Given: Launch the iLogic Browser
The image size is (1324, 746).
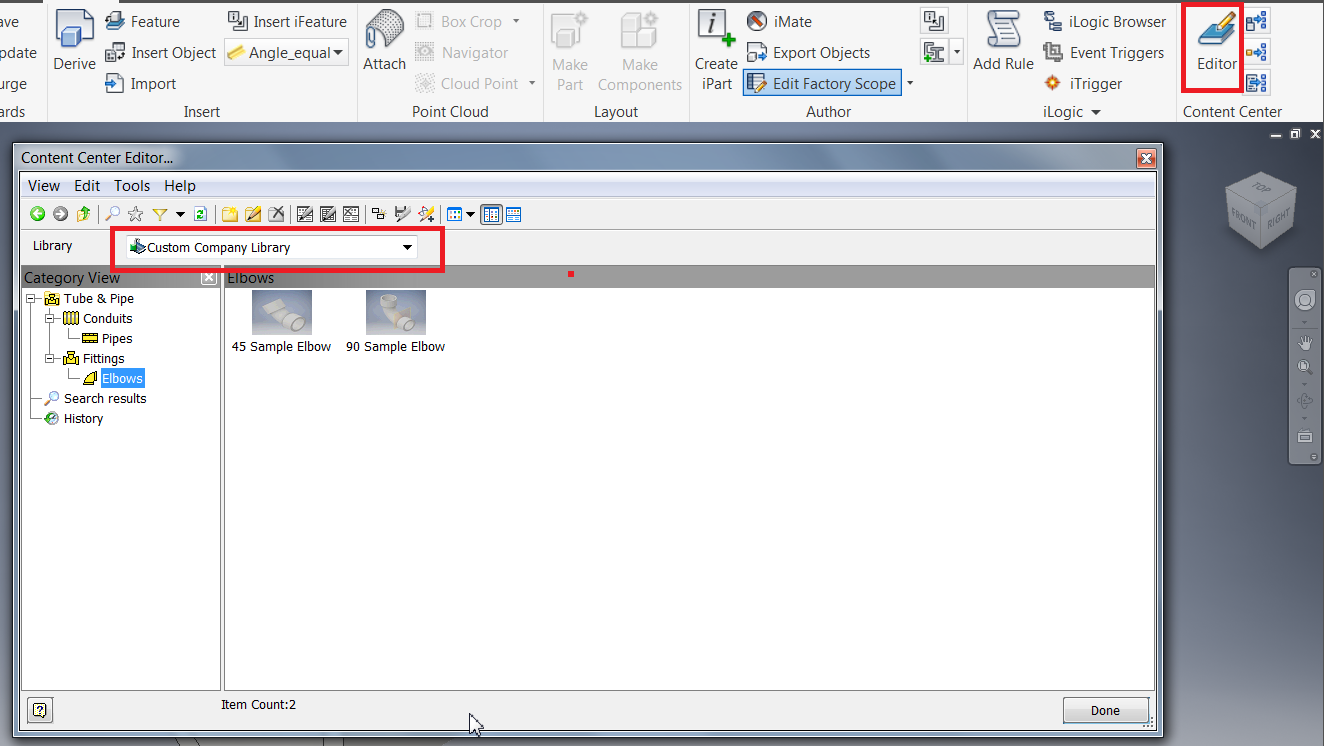Looking at the screenshot, I should point(1105,21).
